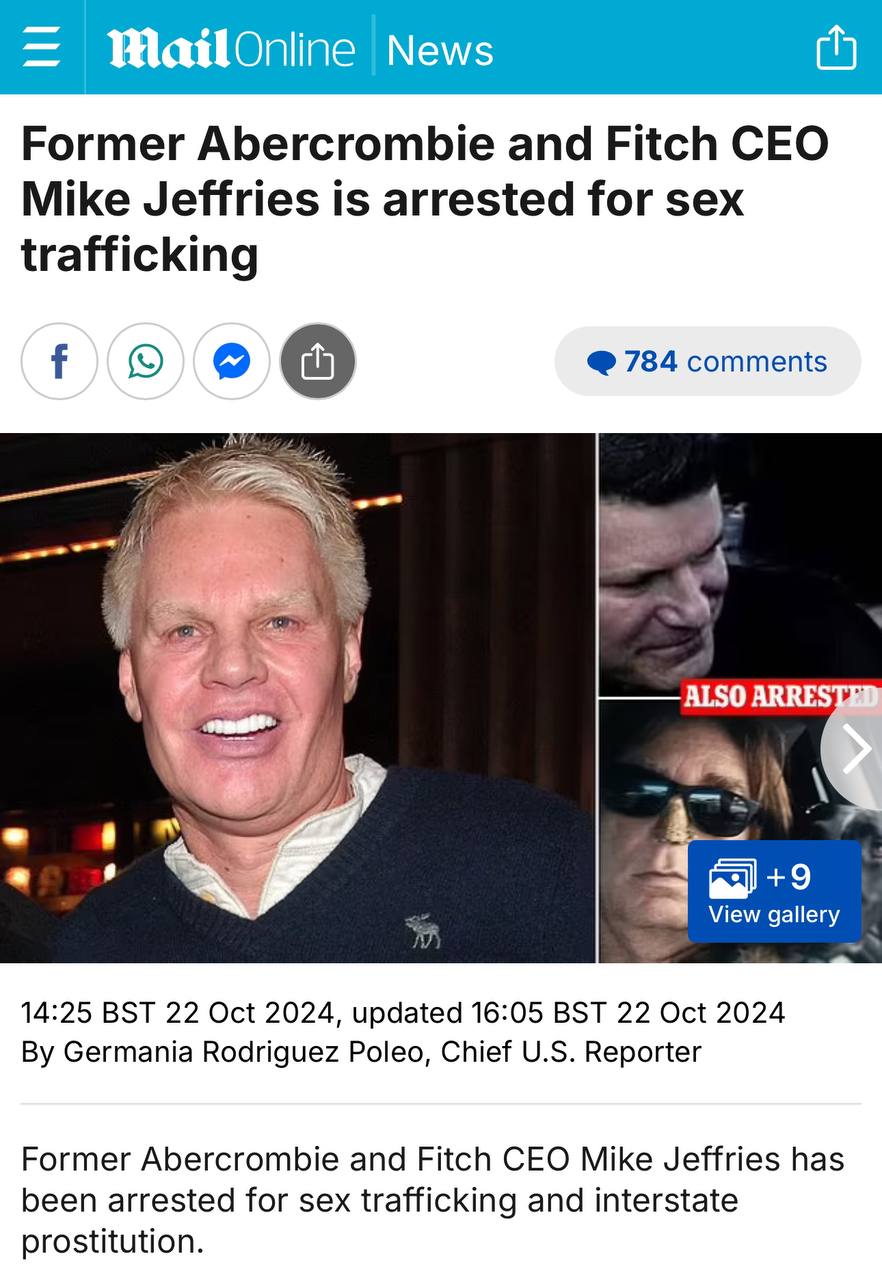Open photo of man in sunglasses
The height and width of the screenshot is (1280, 882).
tap(740, 832)
